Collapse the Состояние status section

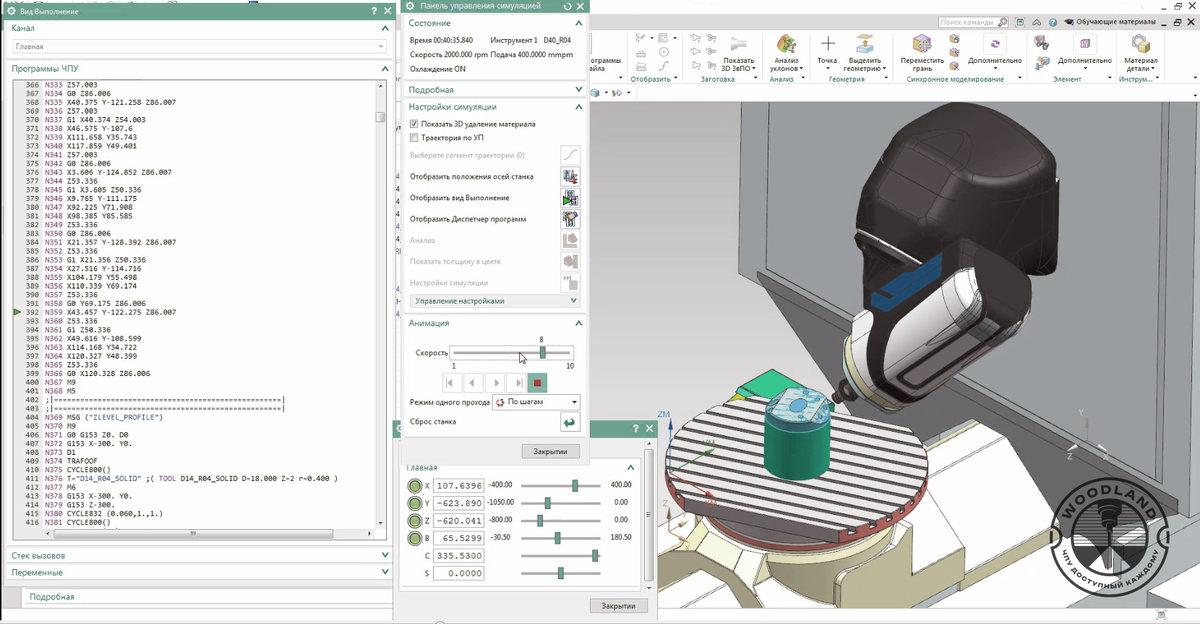pos(578,23)
